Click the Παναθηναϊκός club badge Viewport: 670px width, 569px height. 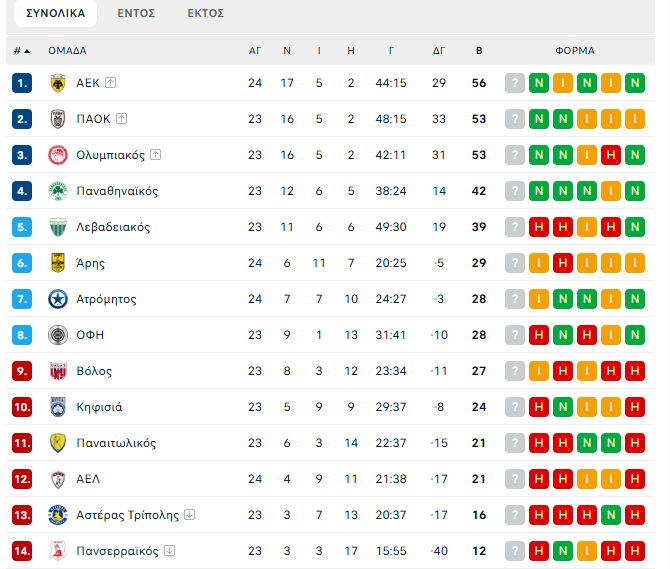(x=57, y=191)
